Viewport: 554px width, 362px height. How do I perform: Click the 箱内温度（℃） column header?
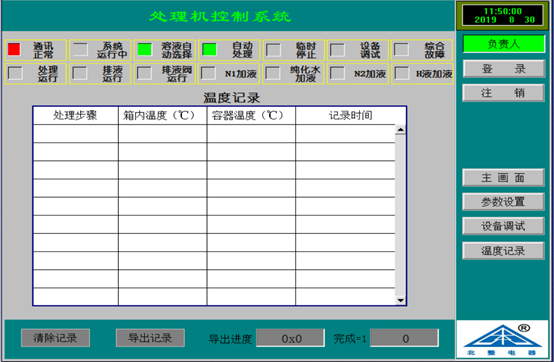163,115
